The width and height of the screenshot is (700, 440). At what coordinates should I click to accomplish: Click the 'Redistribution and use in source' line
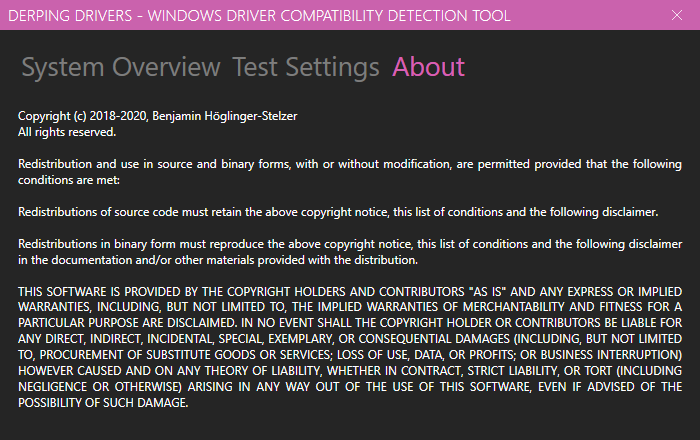click(350, 164)
